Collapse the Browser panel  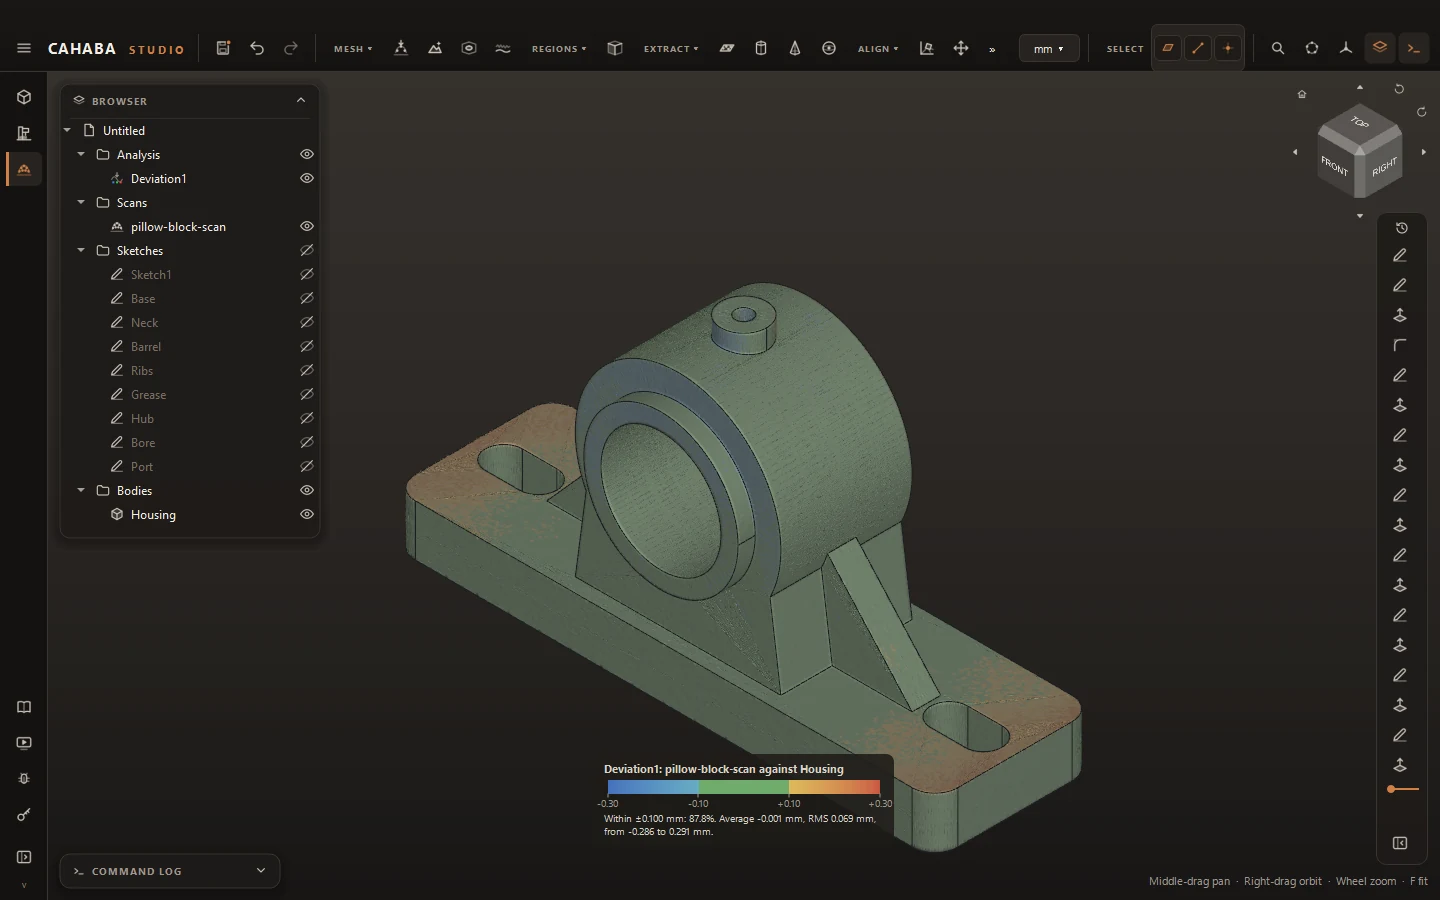pyautogui.click(x=301, y=100)
